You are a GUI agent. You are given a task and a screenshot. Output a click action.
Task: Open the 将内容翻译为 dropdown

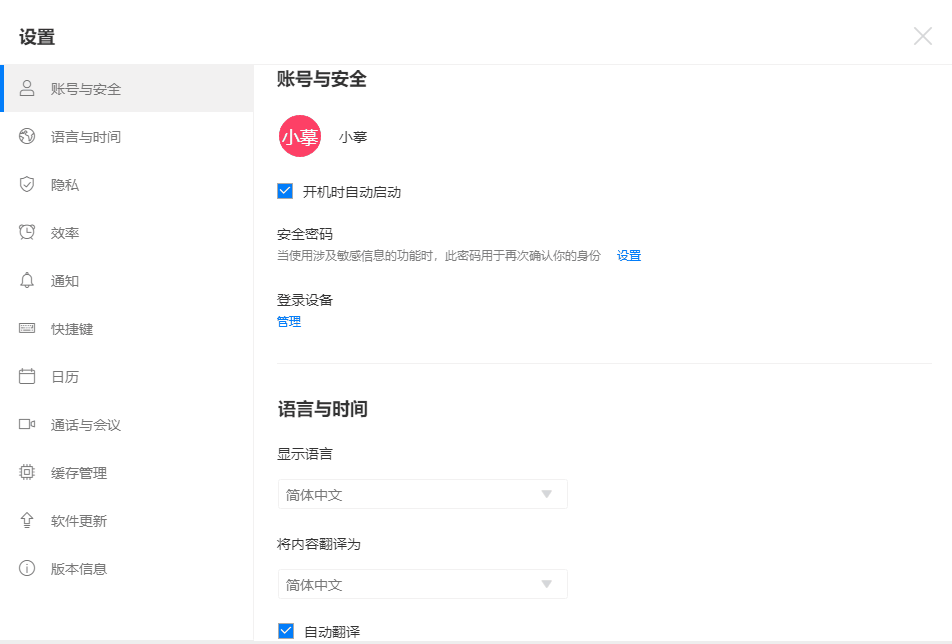422,584
